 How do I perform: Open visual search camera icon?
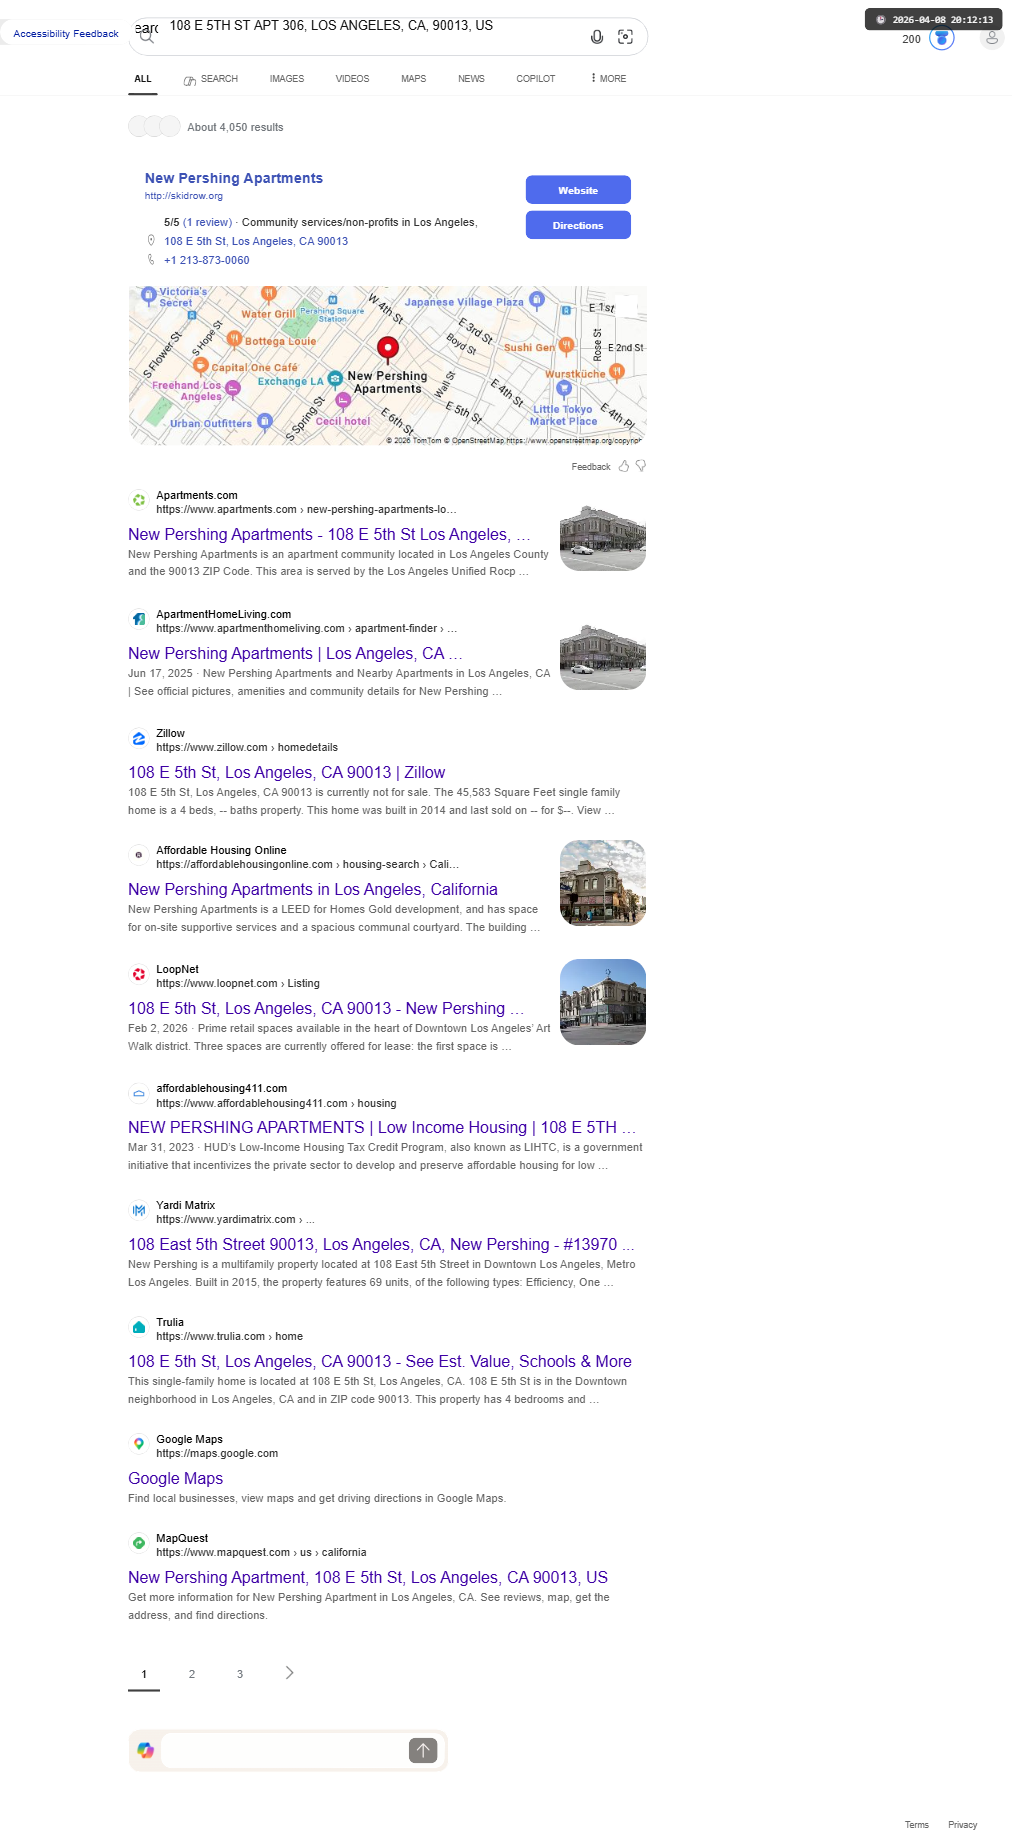click(x=626, y=37)
